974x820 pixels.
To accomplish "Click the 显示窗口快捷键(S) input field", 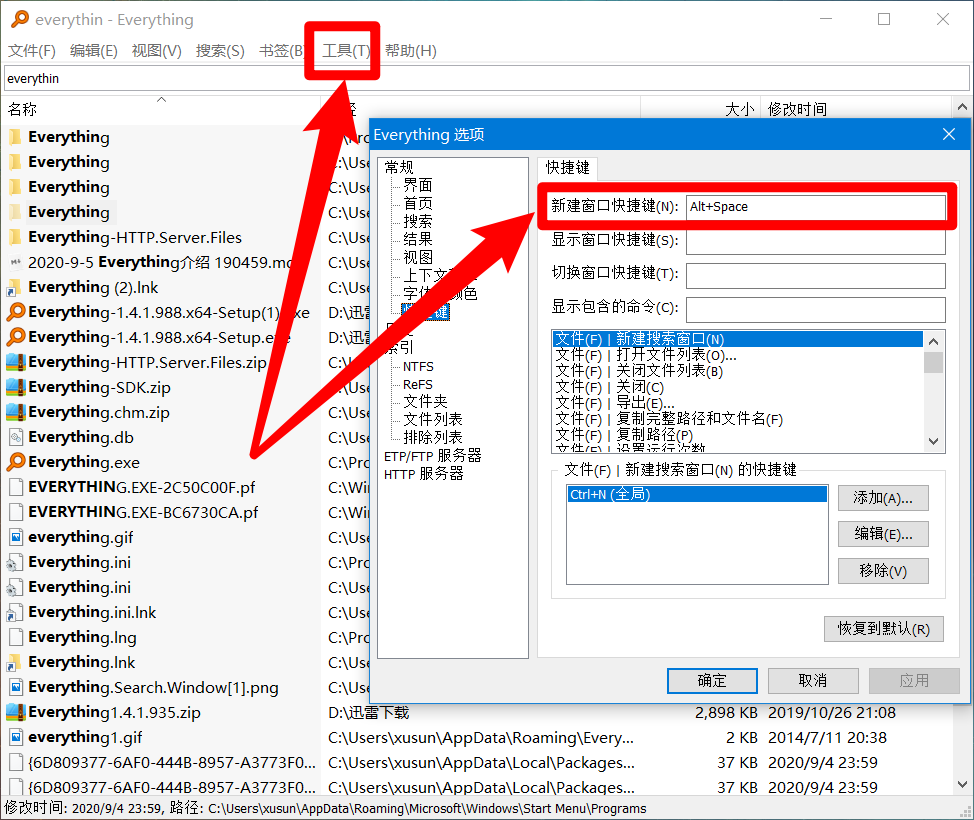I will (816, 242).
